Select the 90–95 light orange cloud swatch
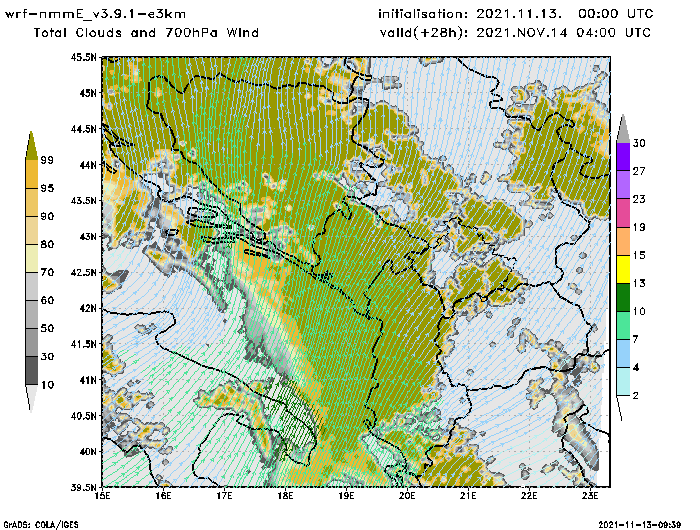This screenshot has height=530, width=700. 32,202
